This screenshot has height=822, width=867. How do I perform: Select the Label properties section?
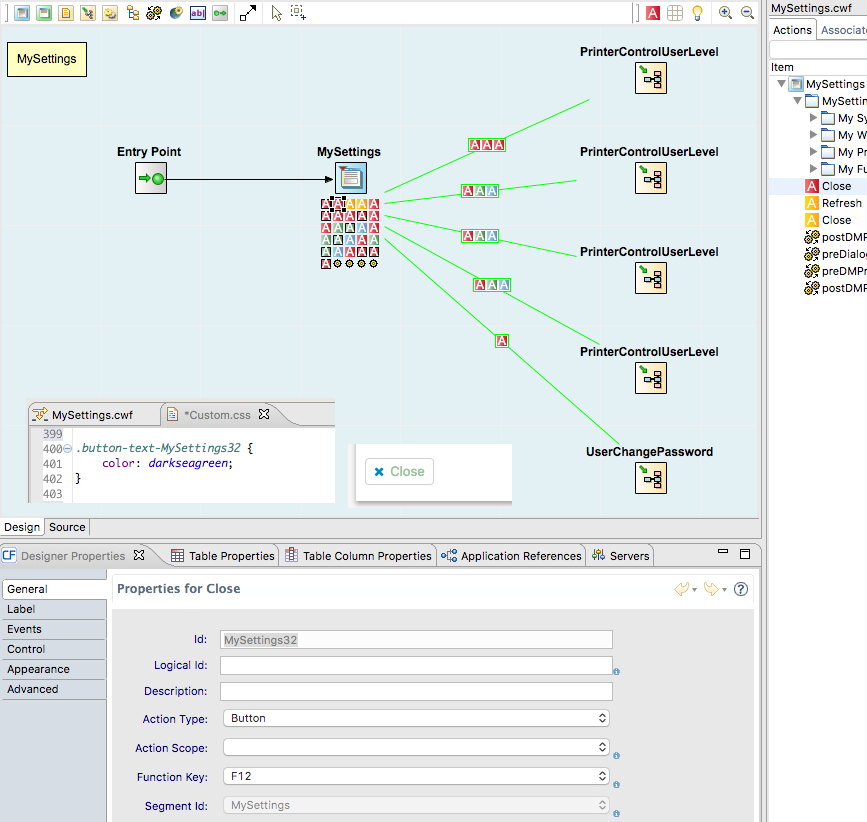(54, 609)
